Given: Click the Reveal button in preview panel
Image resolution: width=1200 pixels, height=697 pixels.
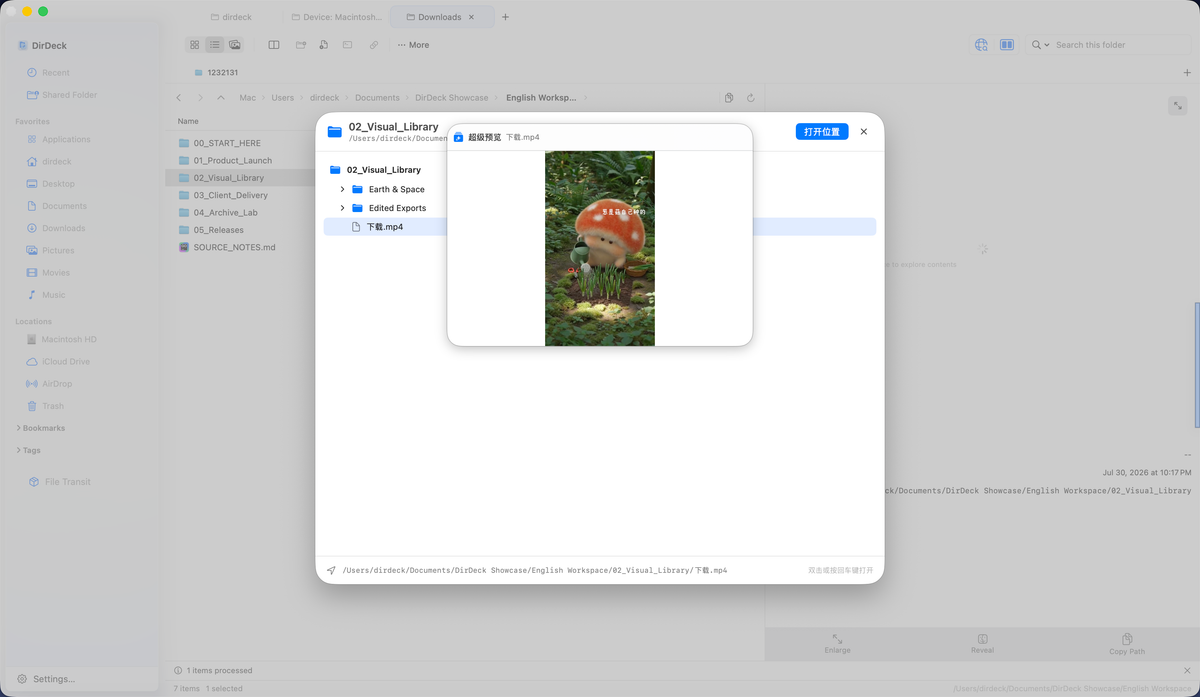Looking at the screenshot, I should [x=982, y=643].
